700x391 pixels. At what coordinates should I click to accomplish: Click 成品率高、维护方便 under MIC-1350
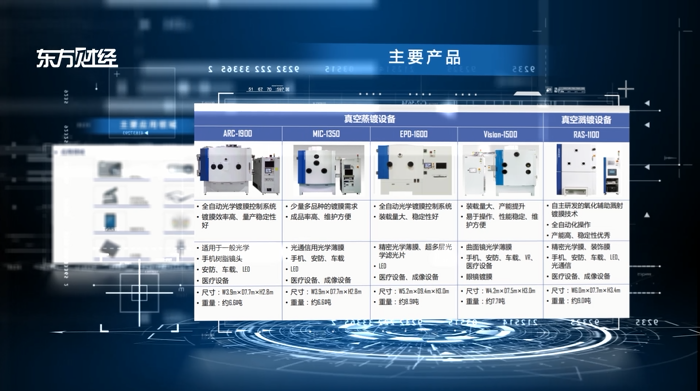click(x=321, y=217)
